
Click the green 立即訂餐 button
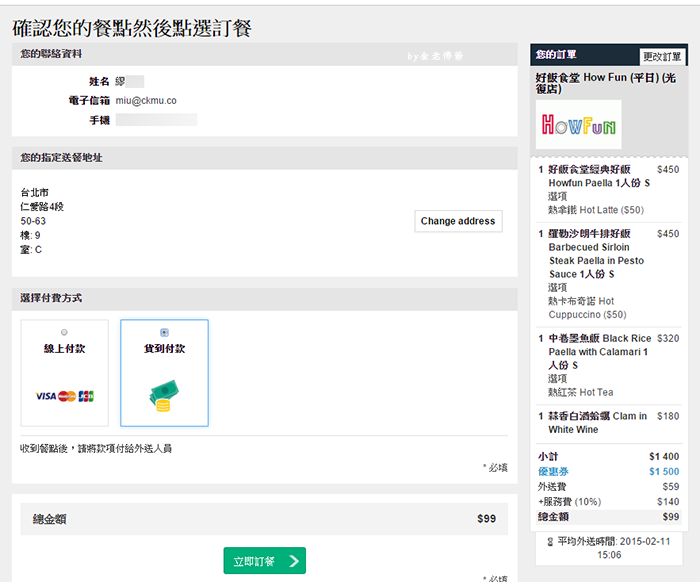[x=265, y=561]
